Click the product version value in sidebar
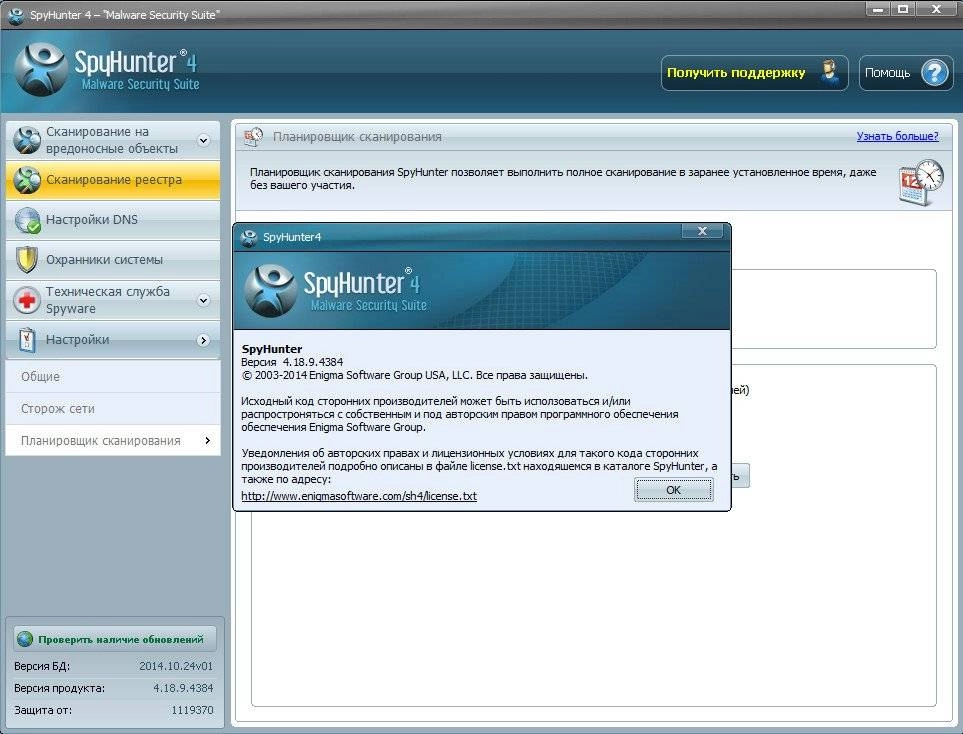Screen dimensions: 963x734 (183, 688)
